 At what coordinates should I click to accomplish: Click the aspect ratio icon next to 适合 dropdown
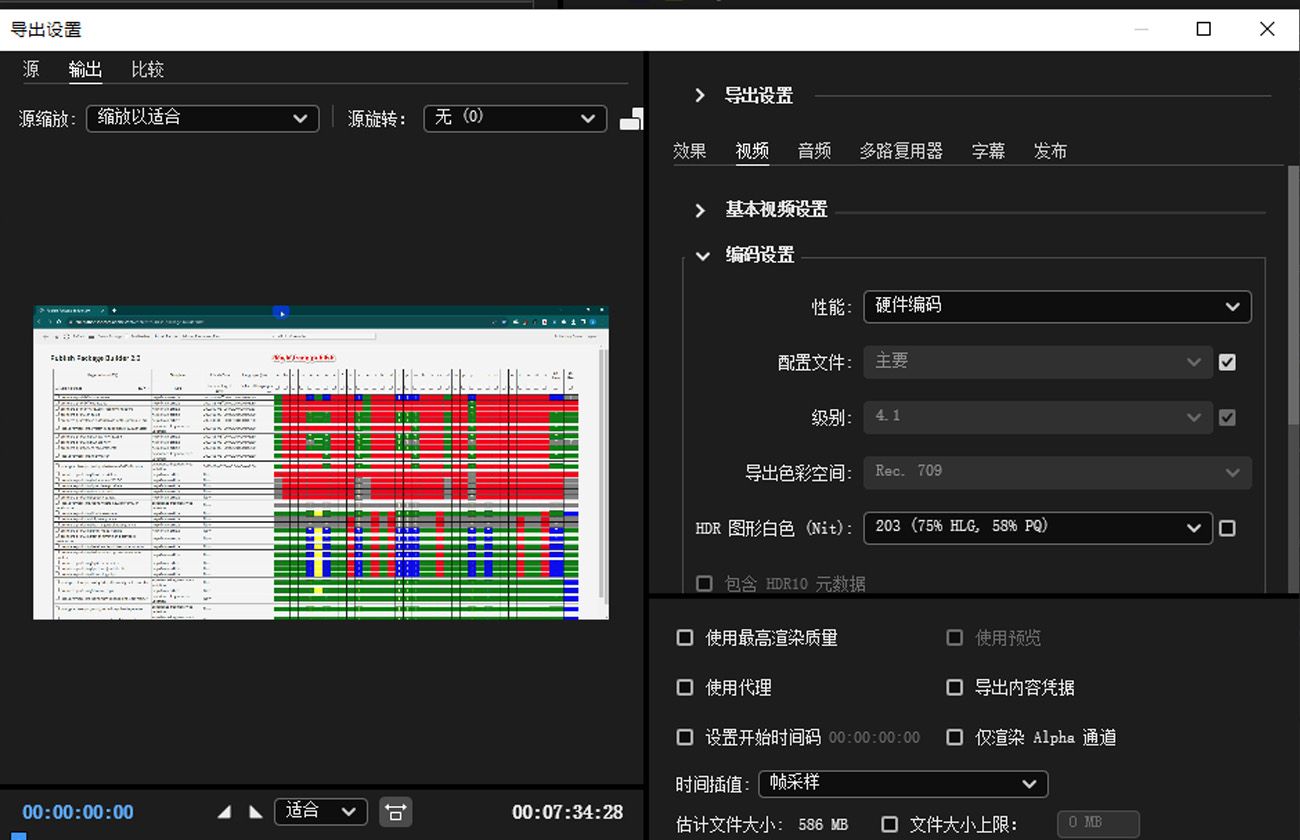396,812
